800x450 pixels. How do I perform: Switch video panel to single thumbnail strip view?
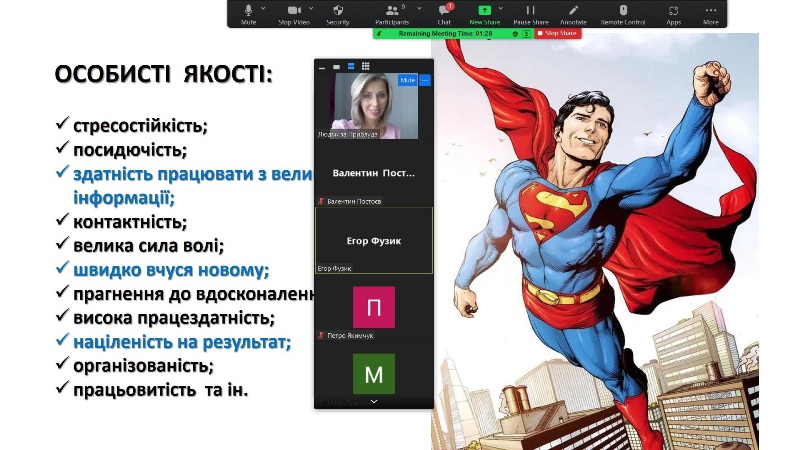tap(336, 67)
